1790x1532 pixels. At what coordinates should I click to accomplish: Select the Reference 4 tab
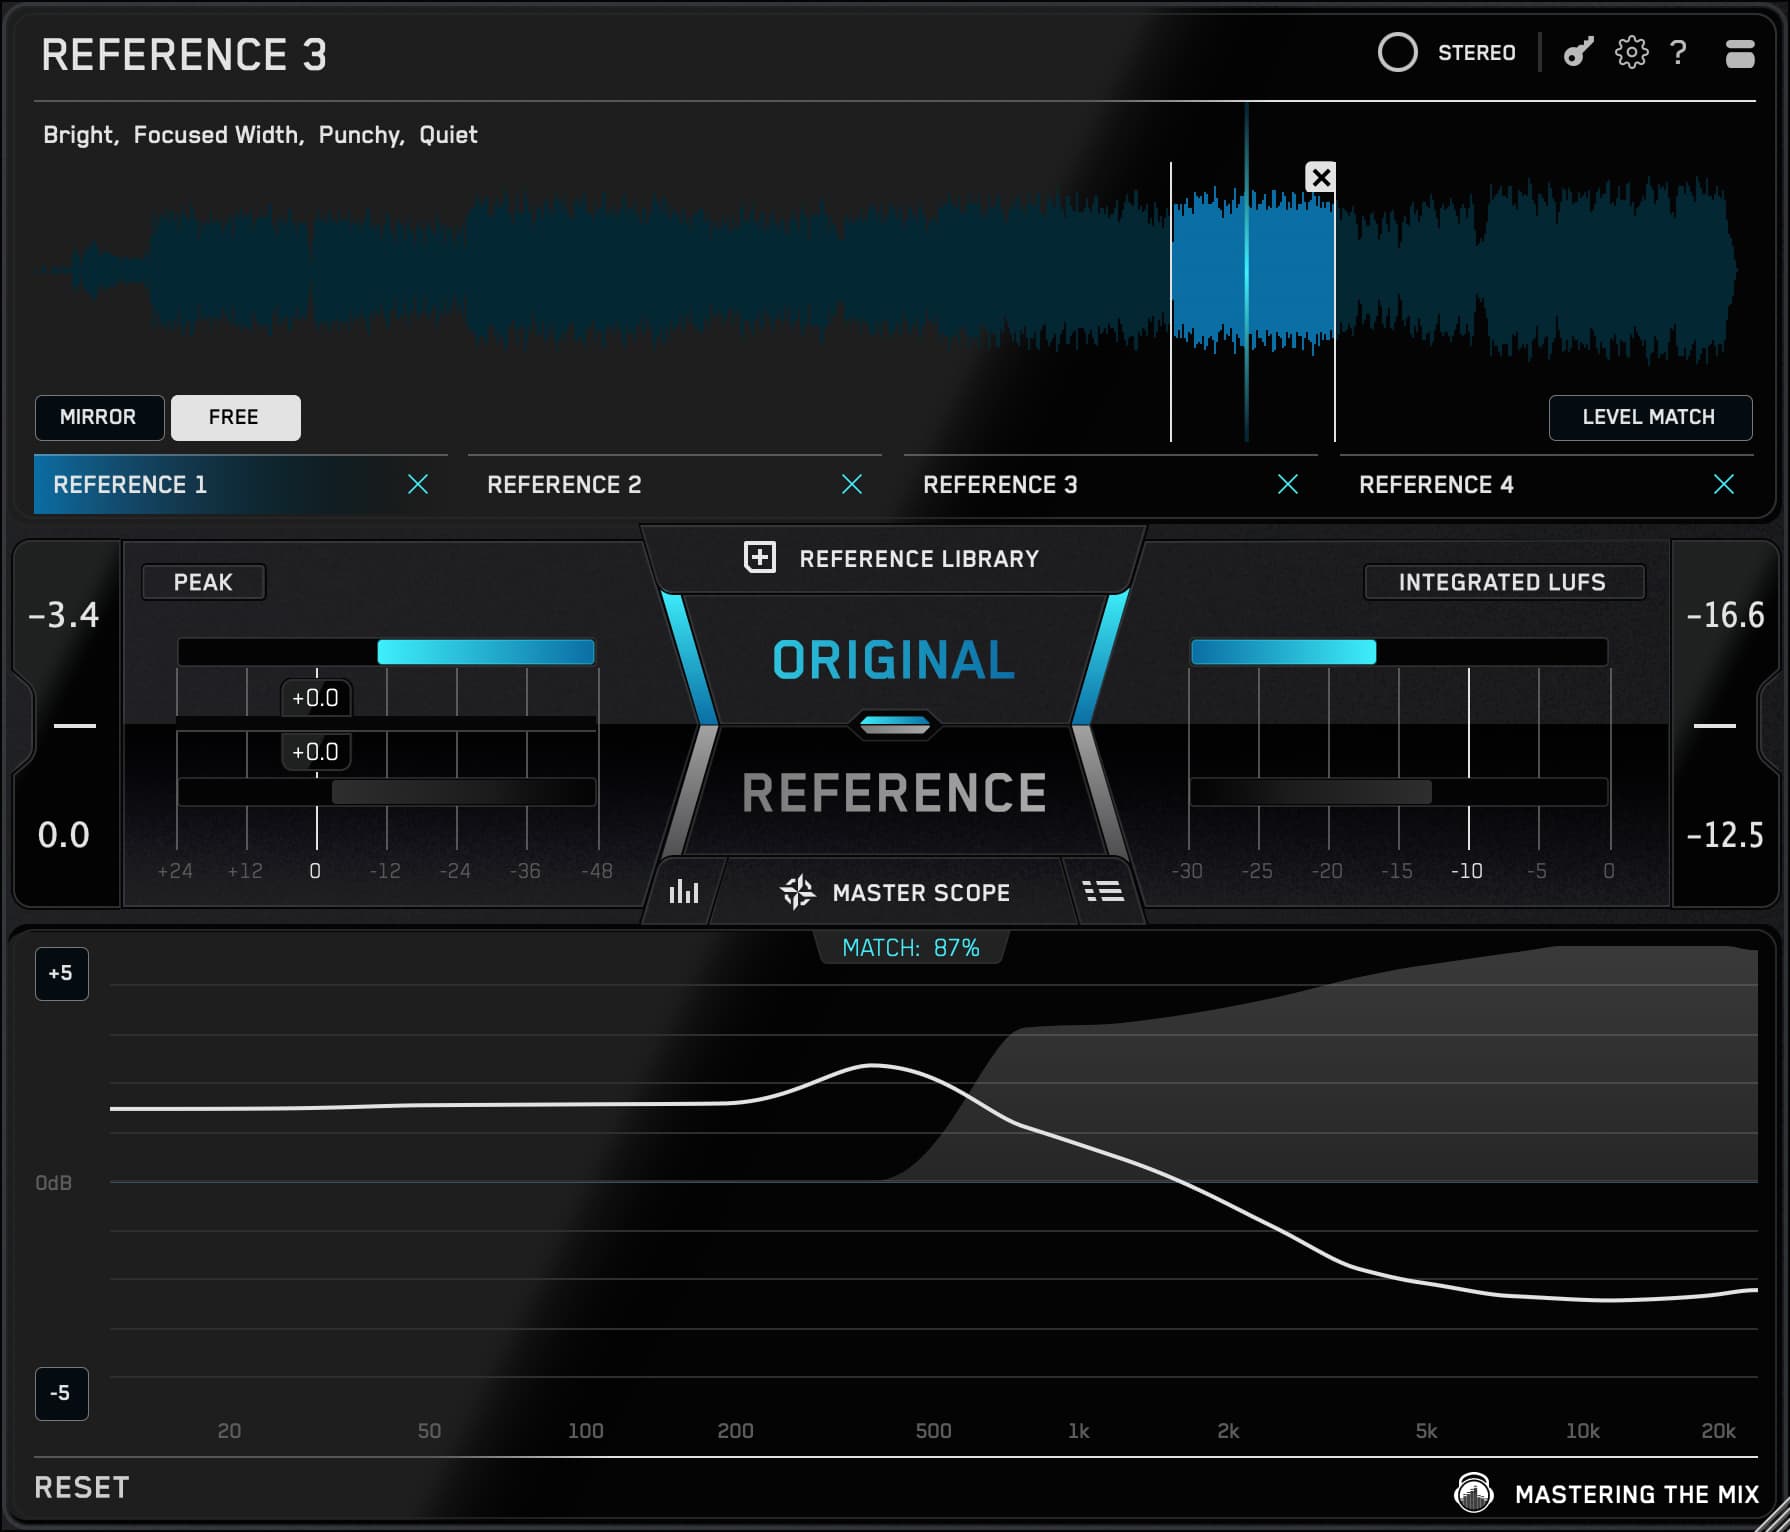(1436, 485)
